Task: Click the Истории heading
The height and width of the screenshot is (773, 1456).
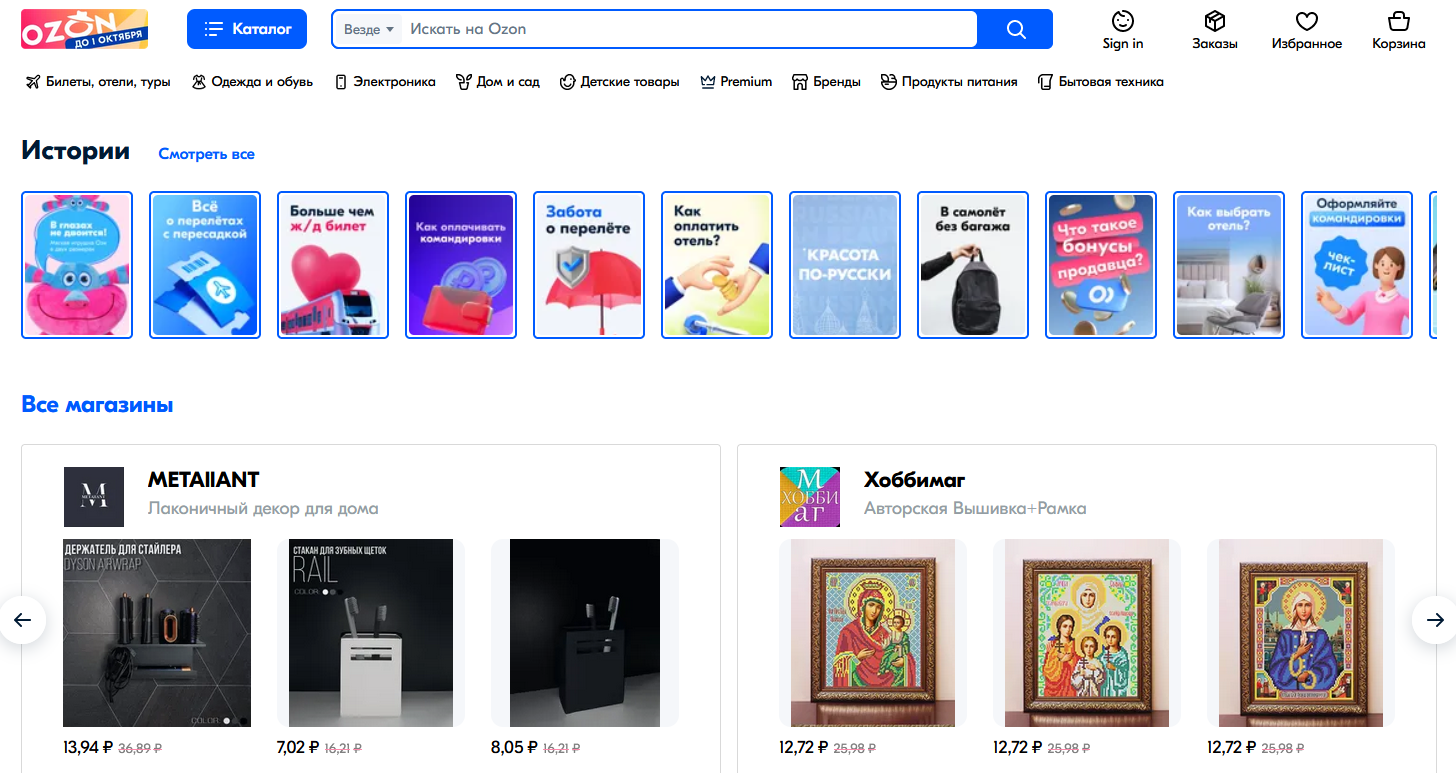Action: [x=76, y=151]
